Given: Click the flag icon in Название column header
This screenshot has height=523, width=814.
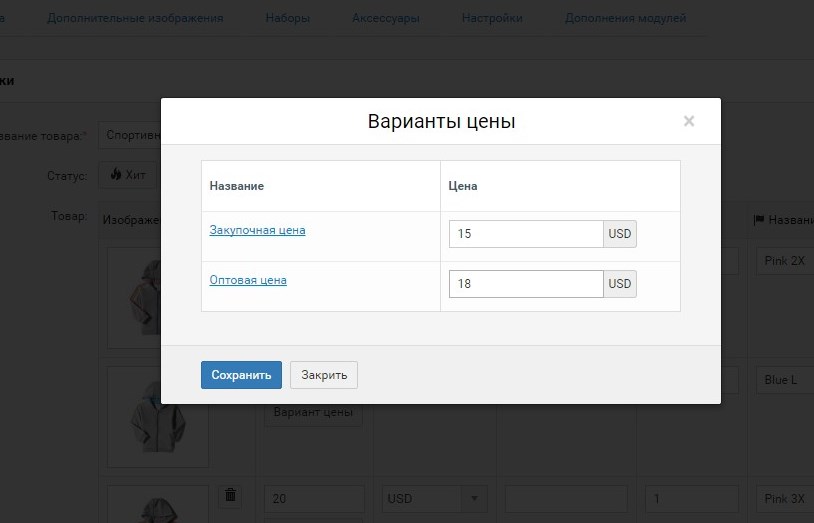Looking at the screenshot, I should pos(758,220).
